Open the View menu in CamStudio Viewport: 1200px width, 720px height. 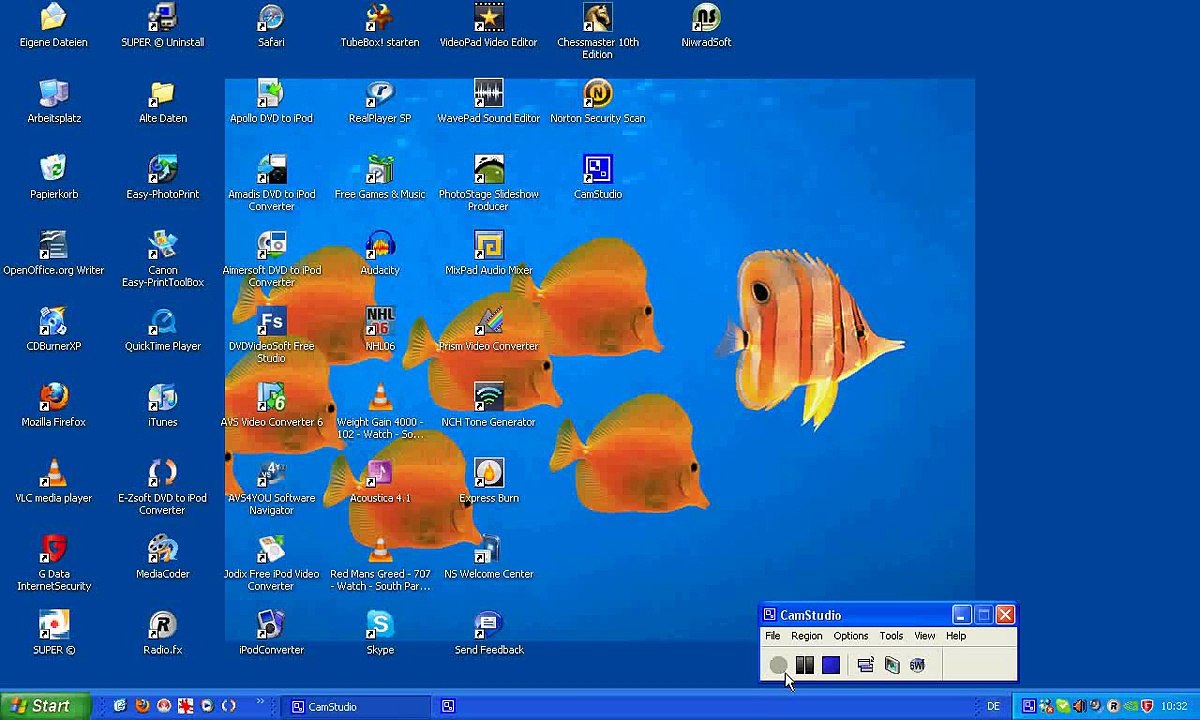coord(925,636)
